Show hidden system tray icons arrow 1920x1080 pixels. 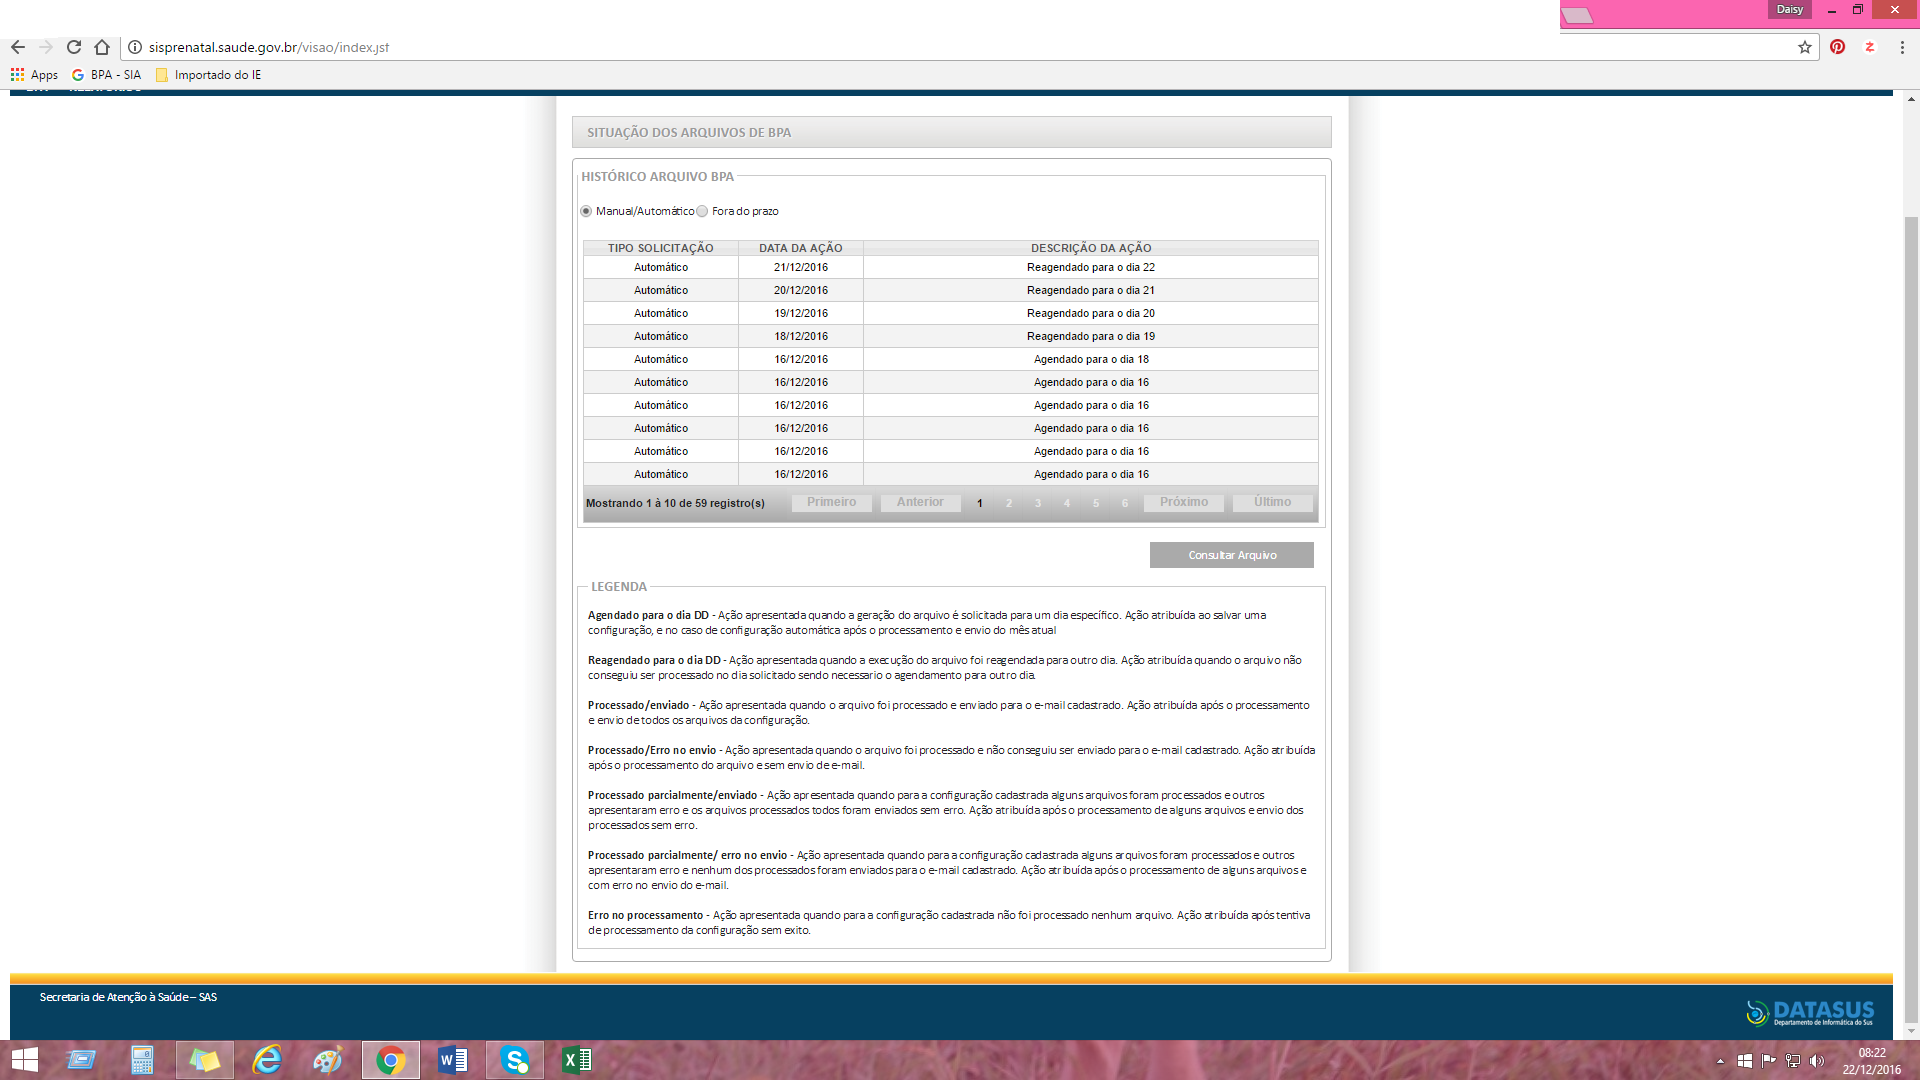tap(1720, 1061)
